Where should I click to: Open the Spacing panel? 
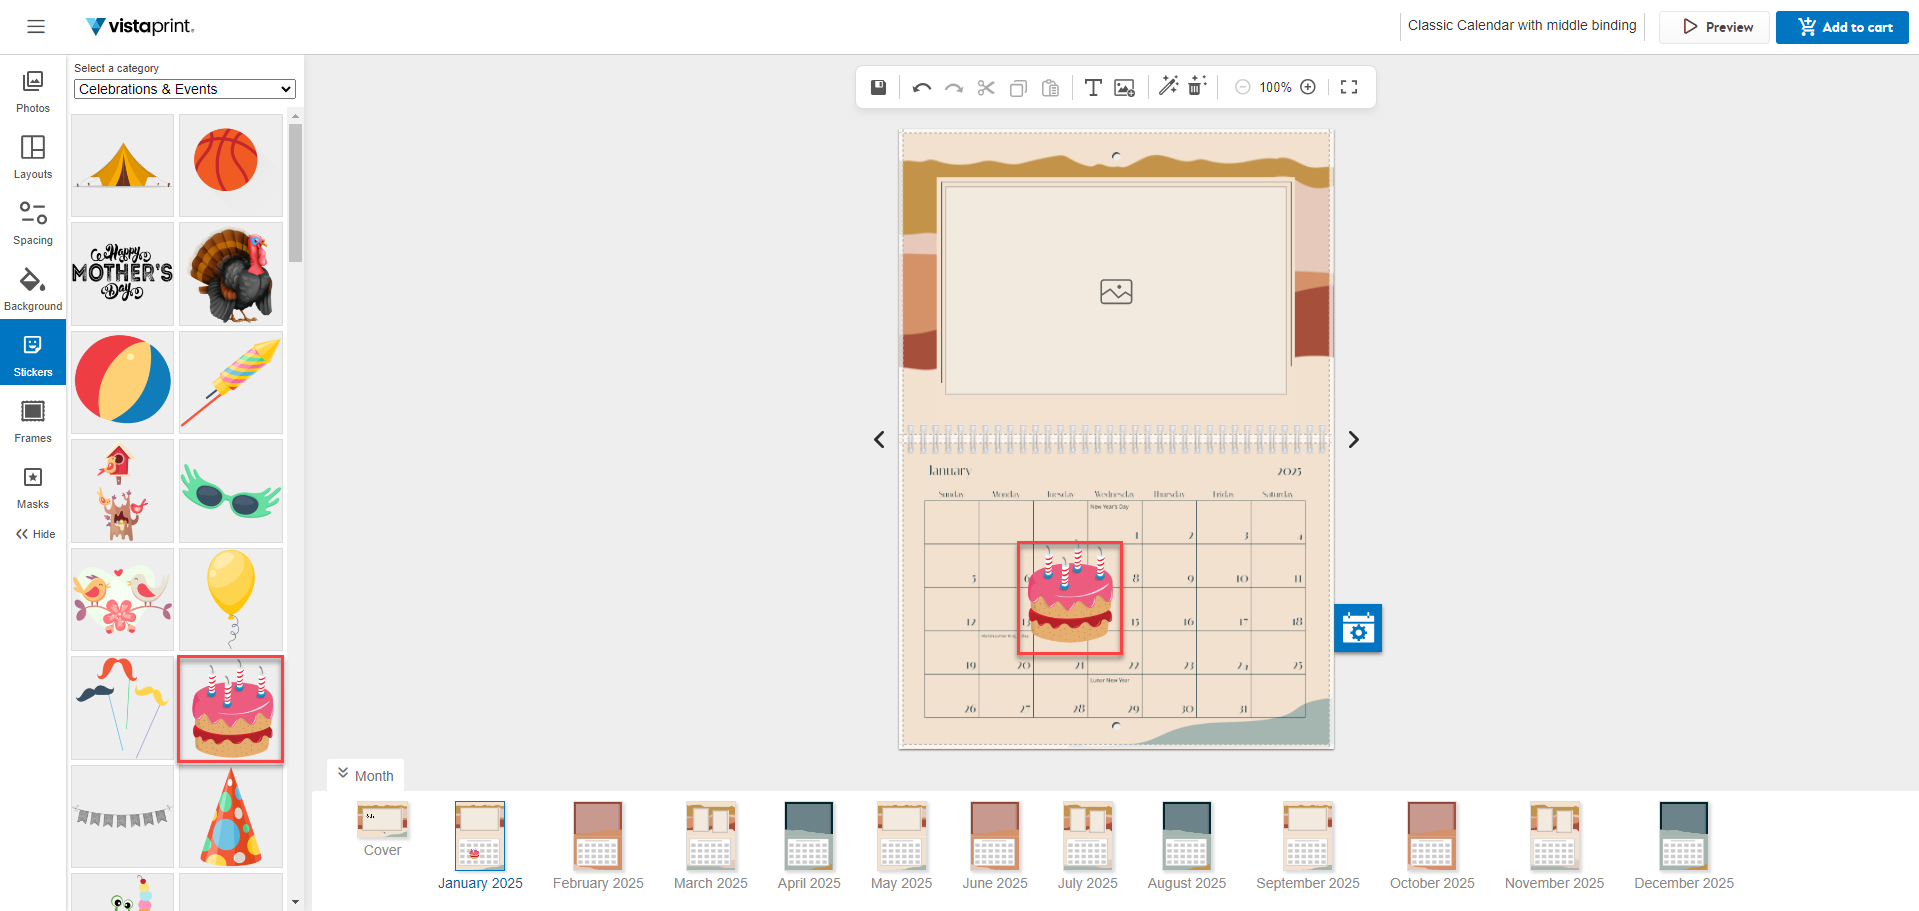(x=33, y=223)
